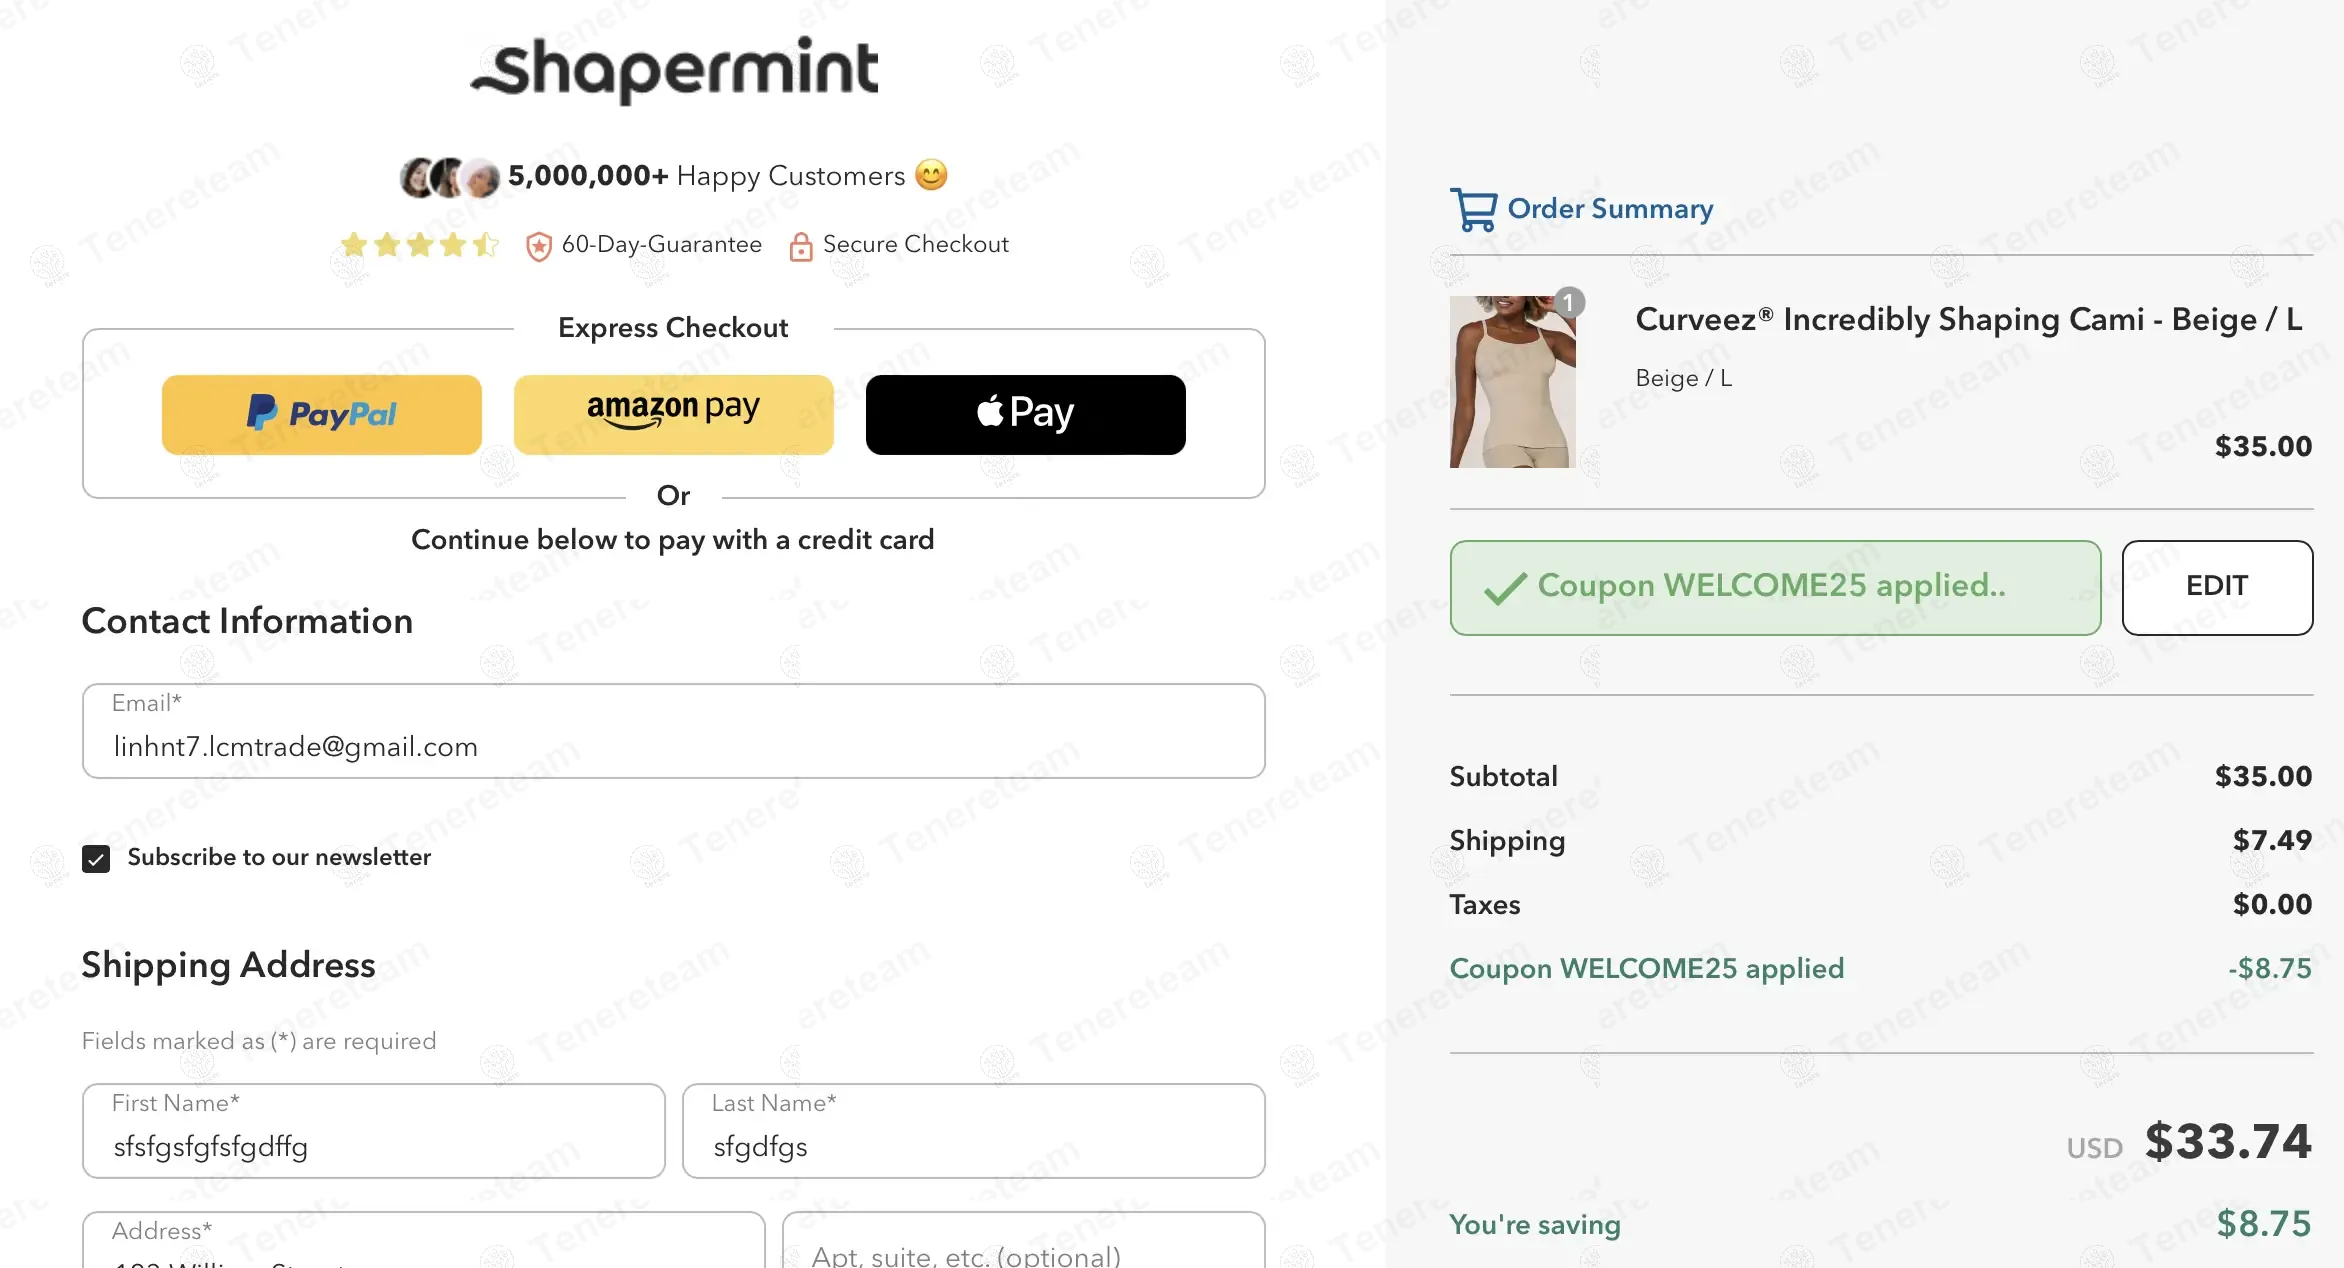Image resolution: width=2344 pixels, height=1268 pixels.
Task: Click the Shaping Cami product thumbnail
Action: tap(1512, 381)
